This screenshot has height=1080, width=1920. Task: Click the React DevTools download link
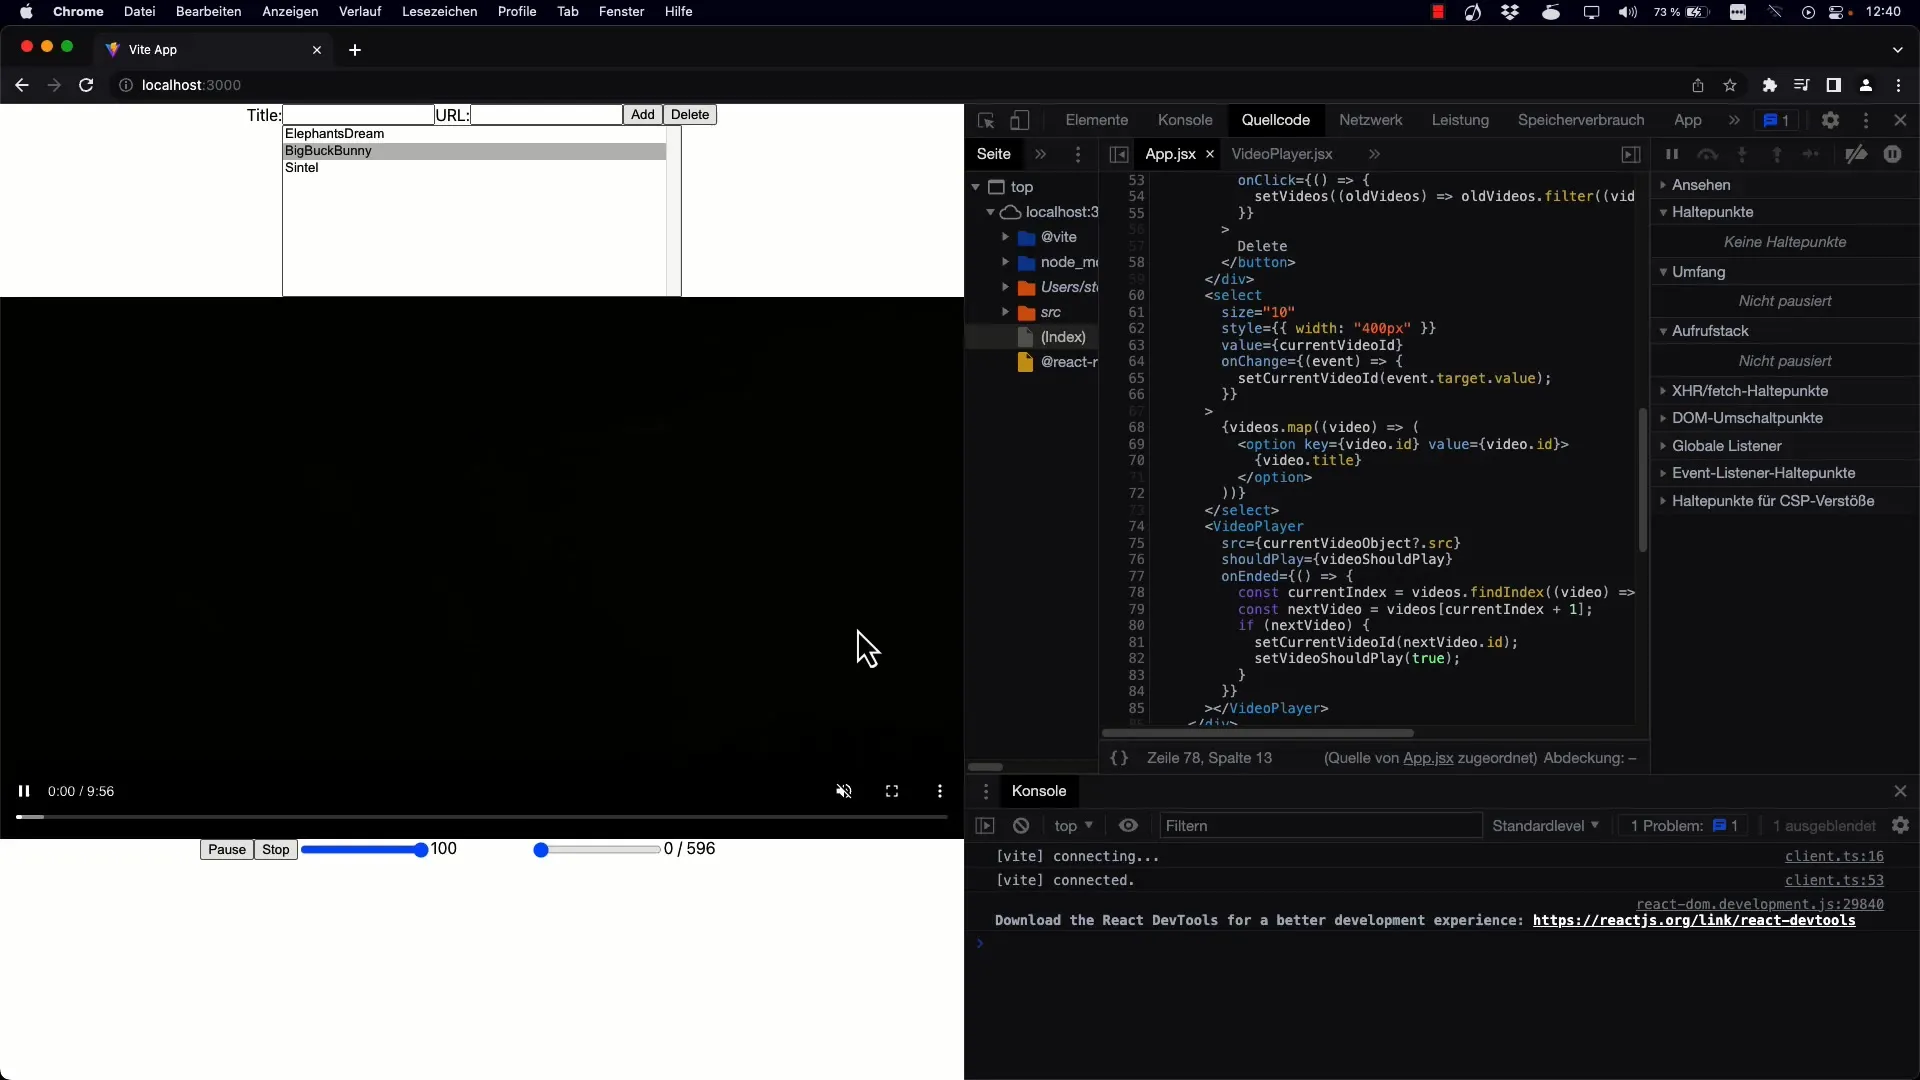point(1692,920)
